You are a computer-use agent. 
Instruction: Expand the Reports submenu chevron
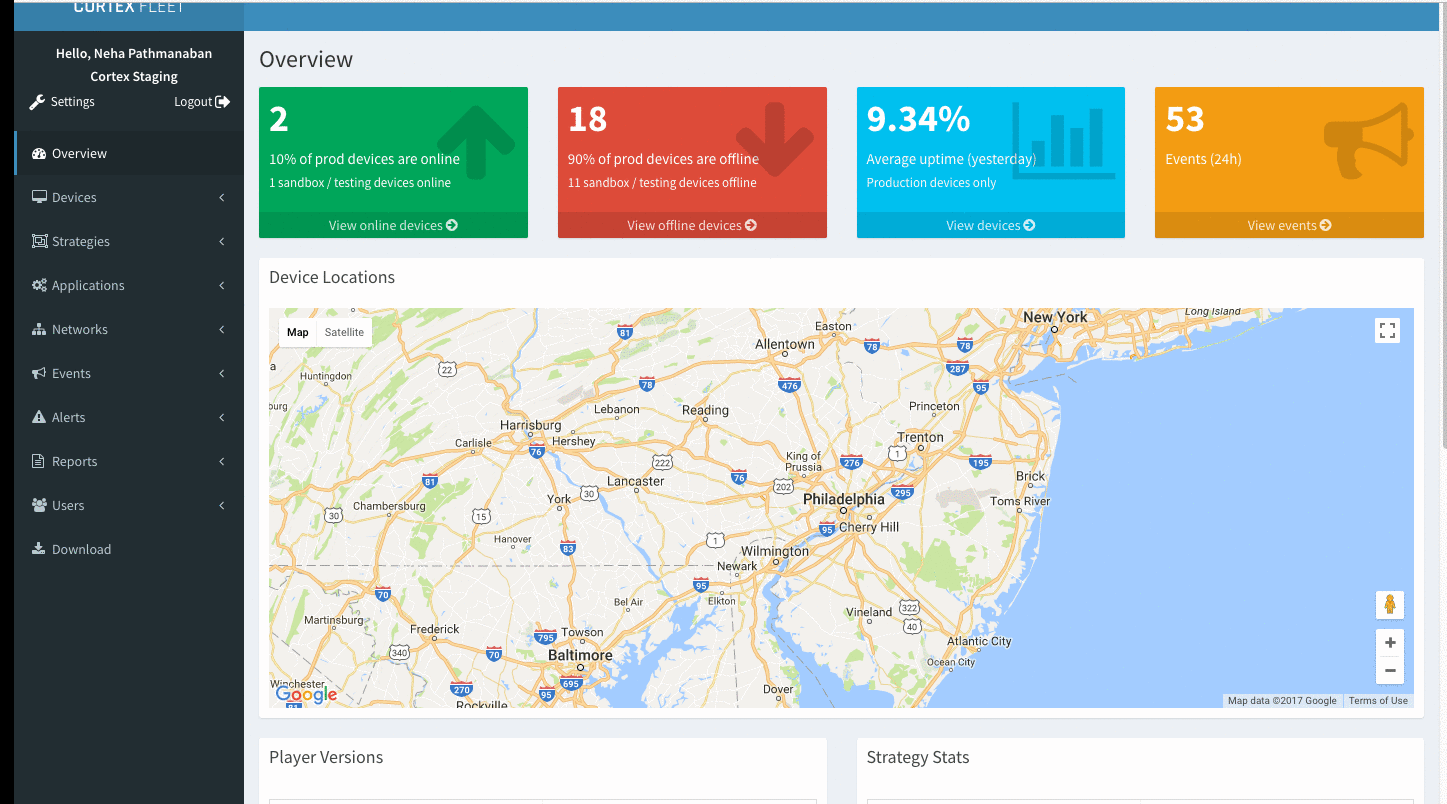click(222, 462)
